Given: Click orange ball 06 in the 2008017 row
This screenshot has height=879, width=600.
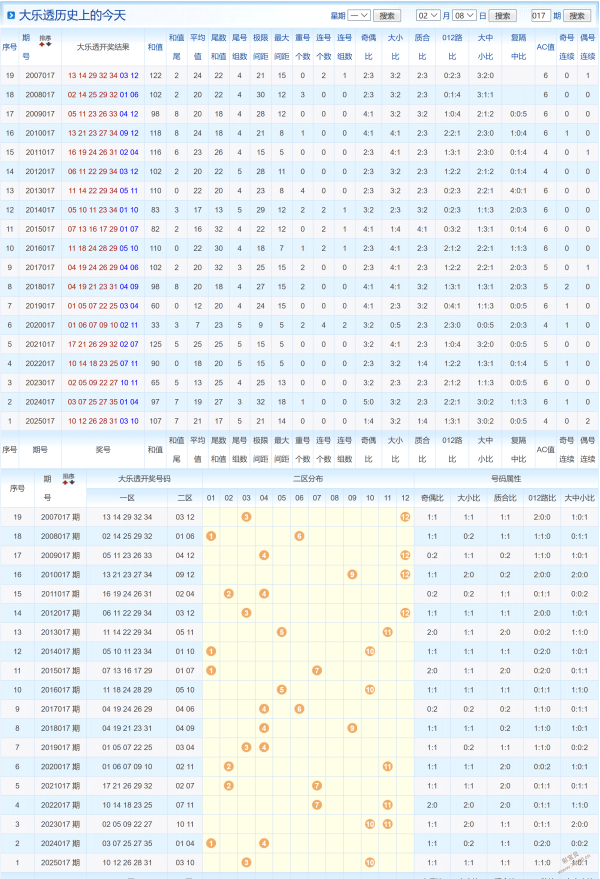Looking at the screenshot, I should [x=299, y=536].
